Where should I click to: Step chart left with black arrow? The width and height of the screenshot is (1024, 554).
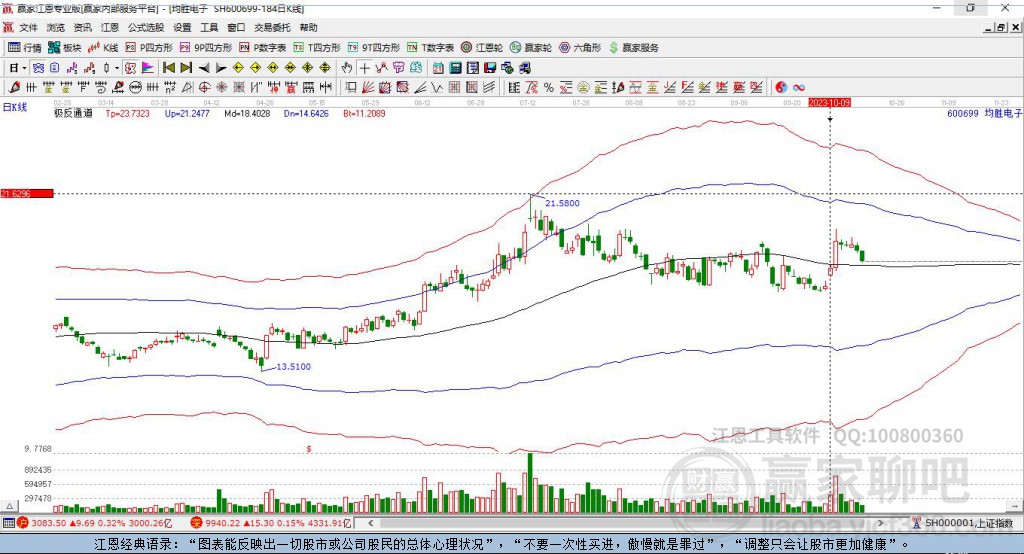pos(204,68)
